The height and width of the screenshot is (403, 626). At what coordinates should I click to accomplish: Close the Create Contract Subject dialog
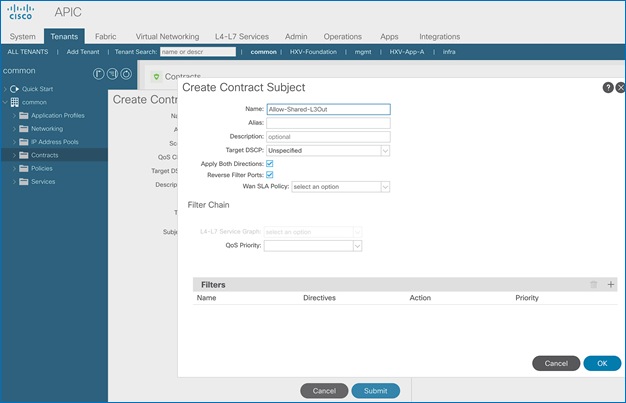click(x=620, y=87)
